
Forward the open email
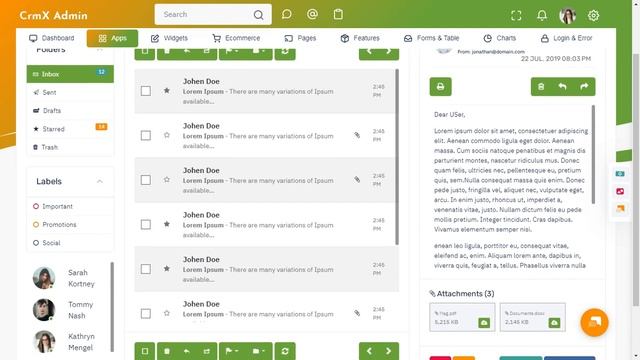(584, 87)
